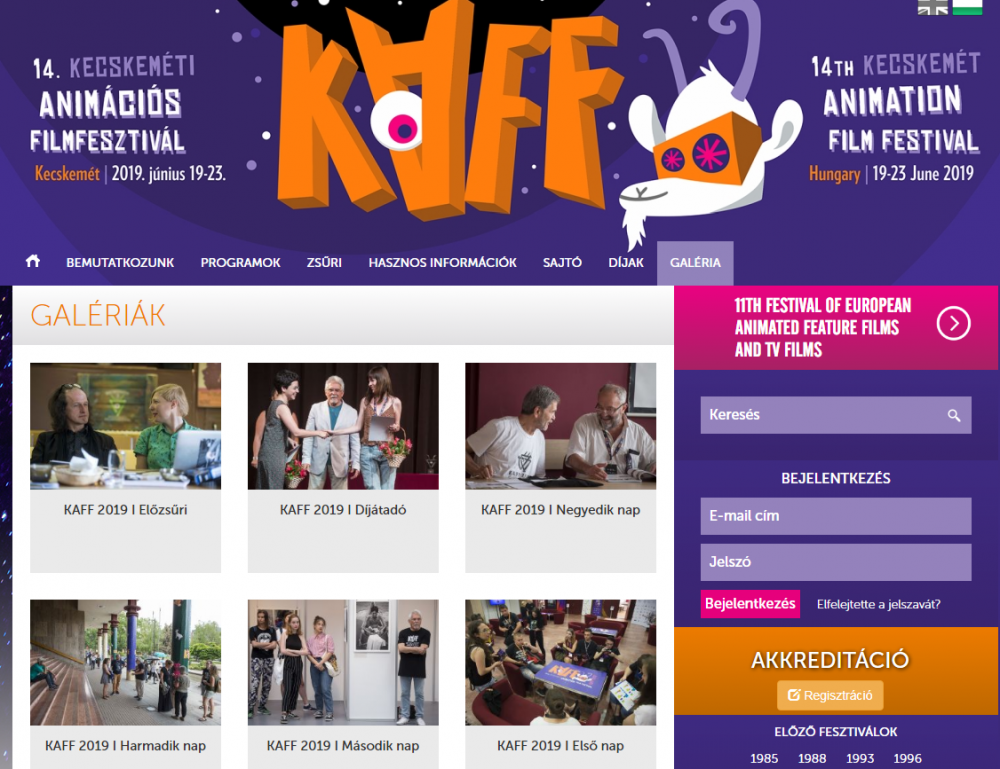Open the KAFF 2019 Díjátadó gallery thumbnail
Screen dimensions: 1000x769
point(343,426)
